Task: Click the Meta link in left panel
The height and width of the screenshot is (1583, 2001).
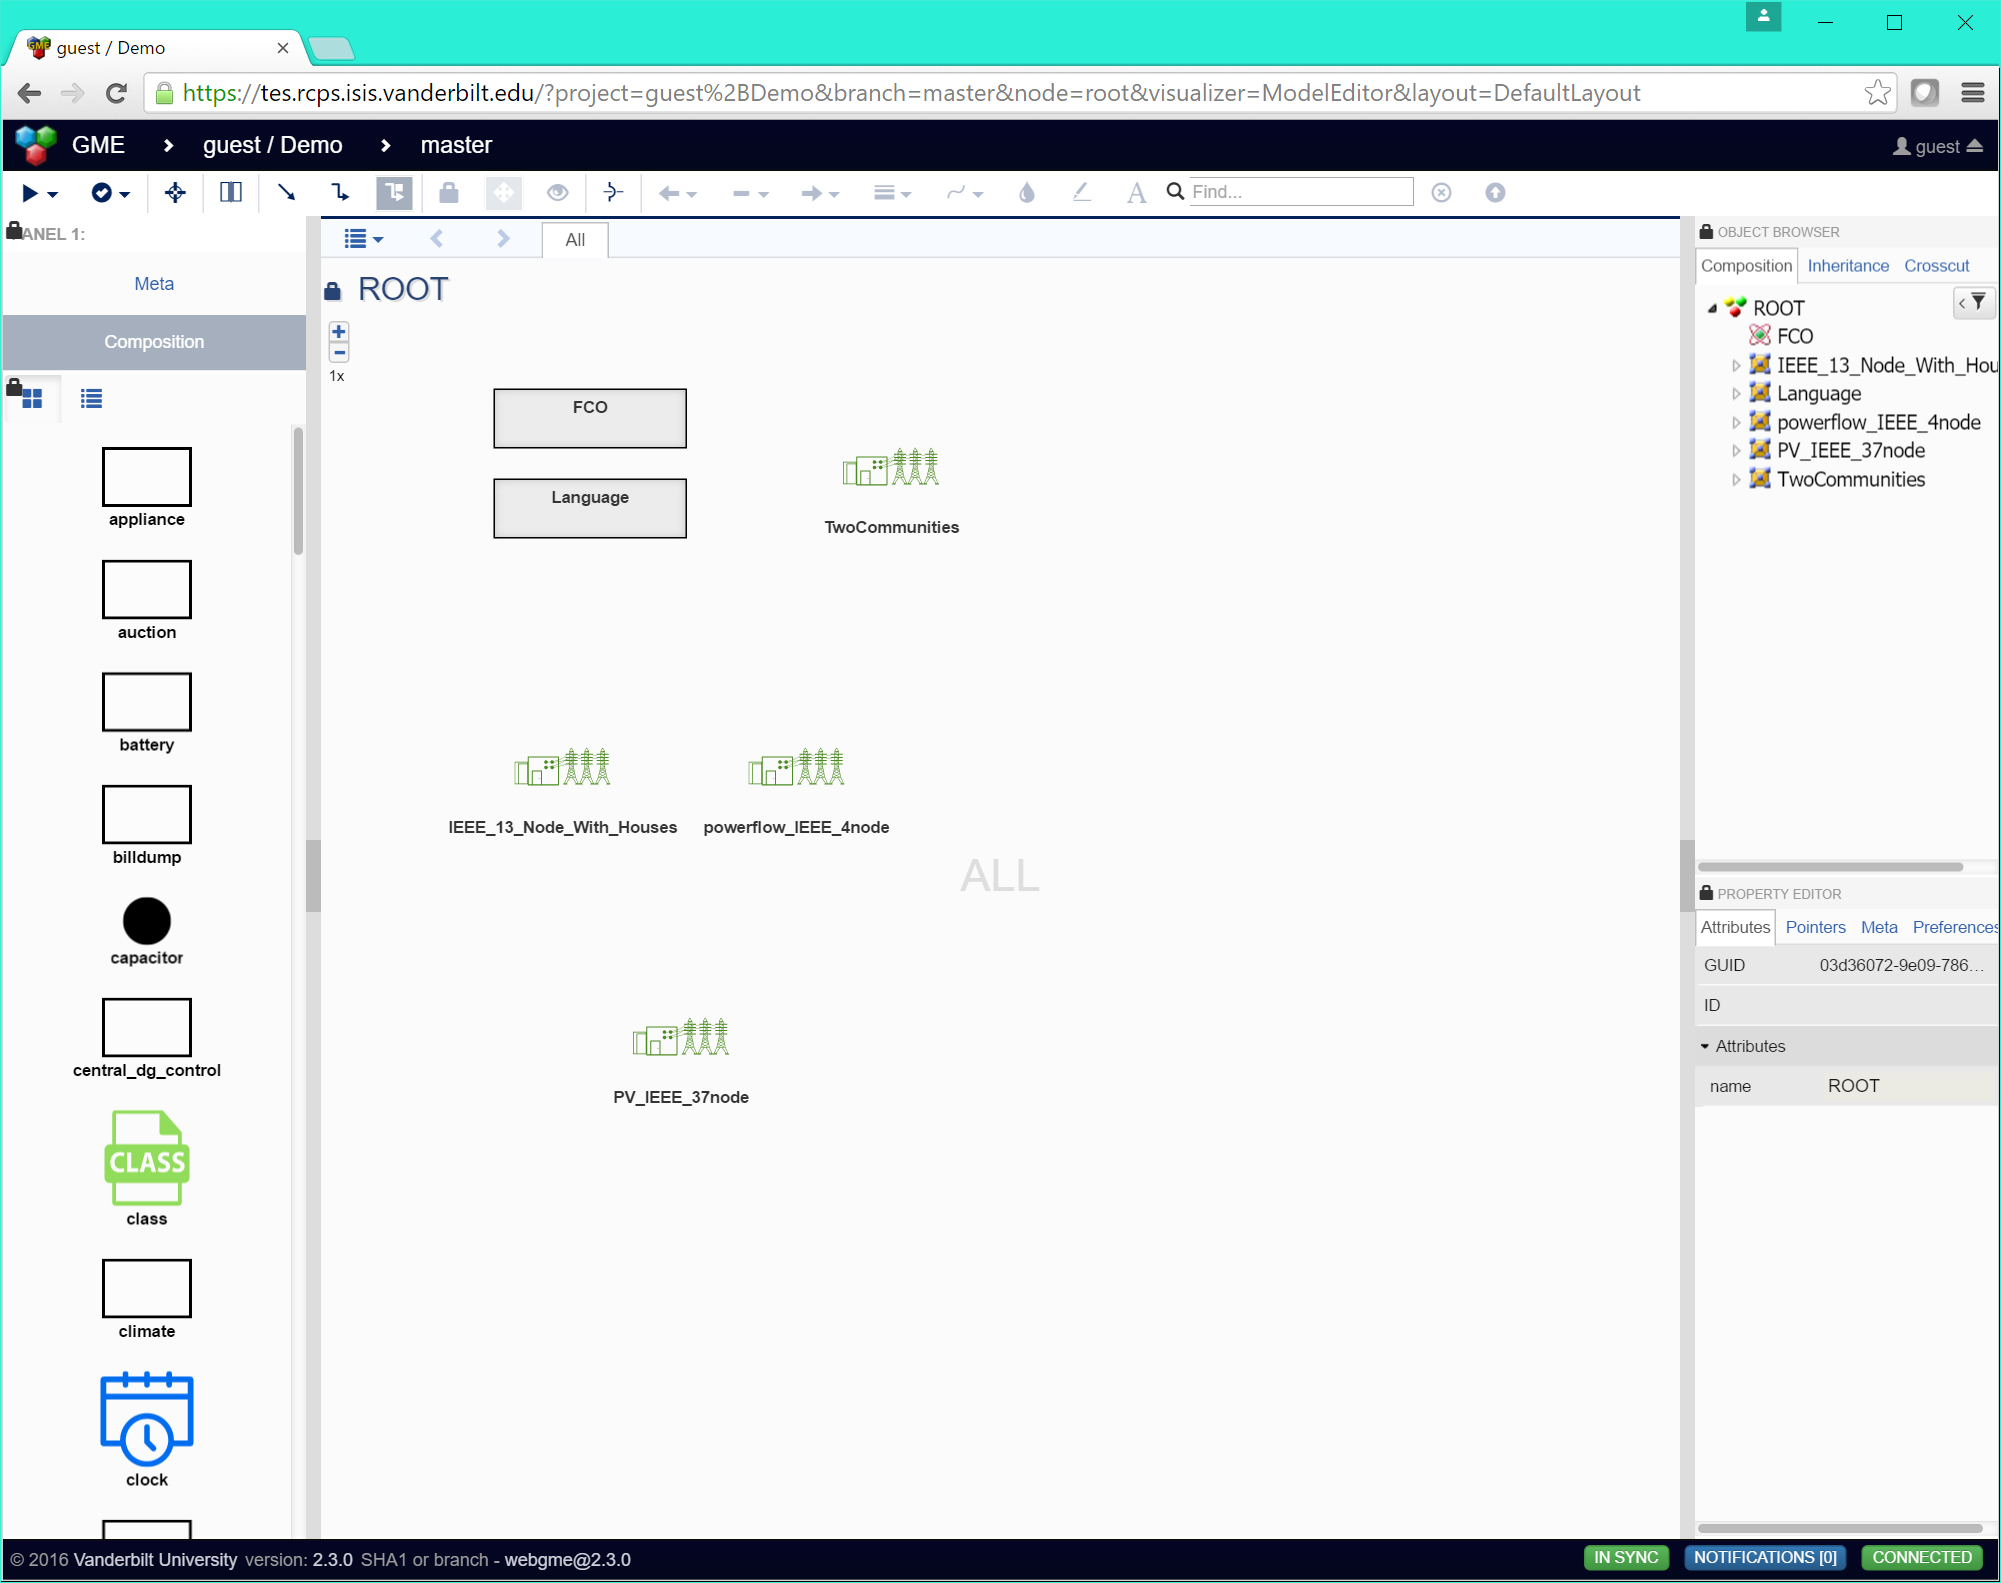Action: (x=154, y=284)
